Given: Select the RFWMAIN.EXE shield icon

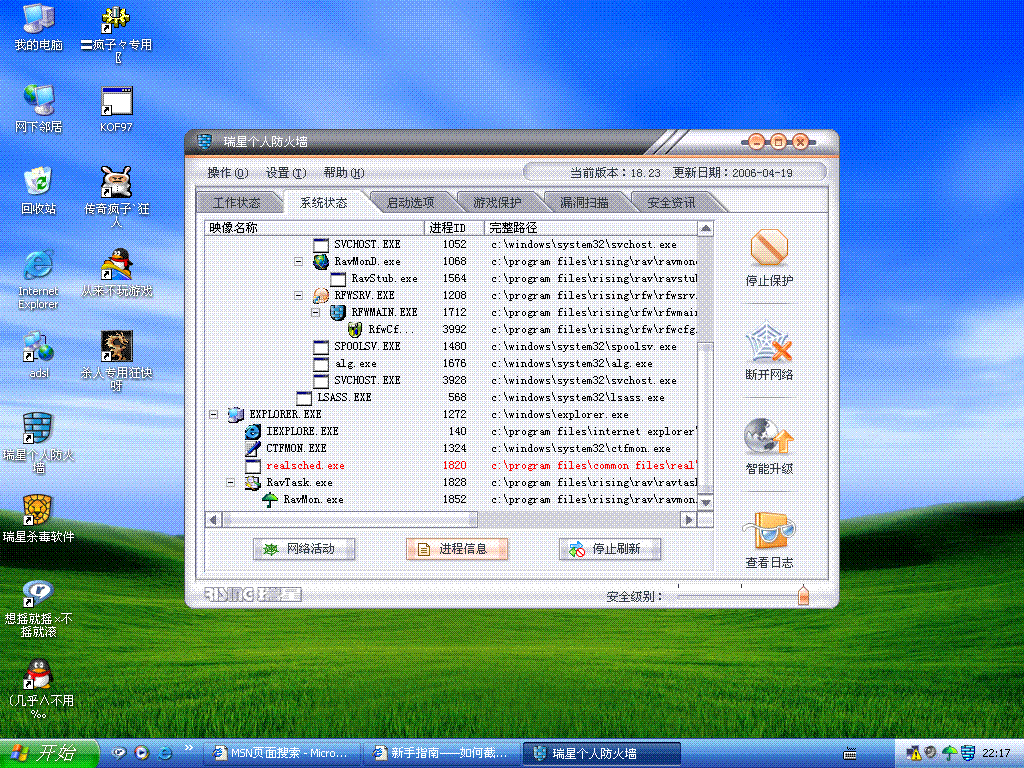Looking at the screenshot, I should pos(338,312).
